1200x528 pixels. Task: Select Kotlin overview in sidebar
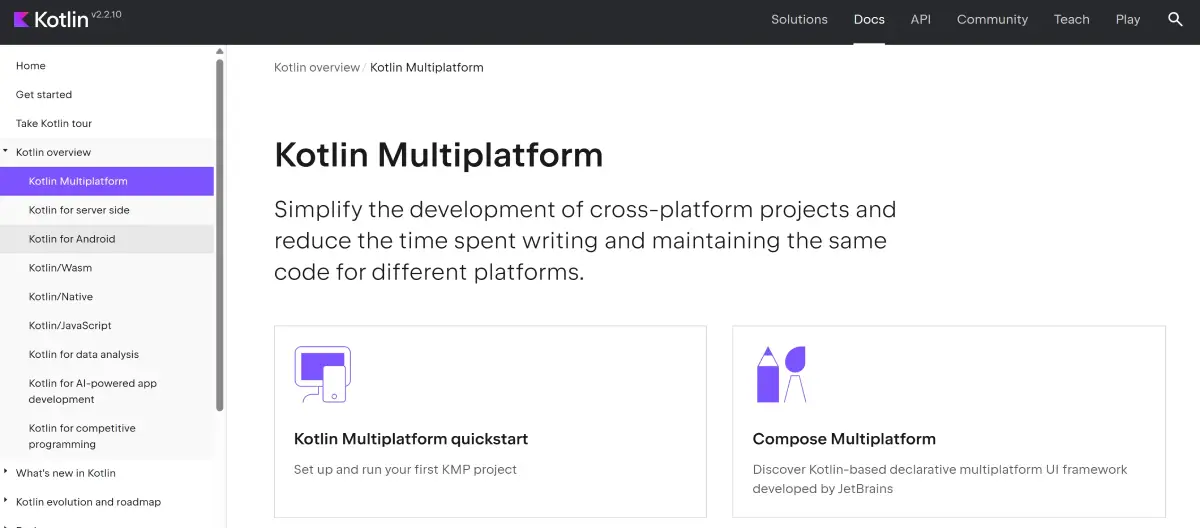(x=53, y=153)
